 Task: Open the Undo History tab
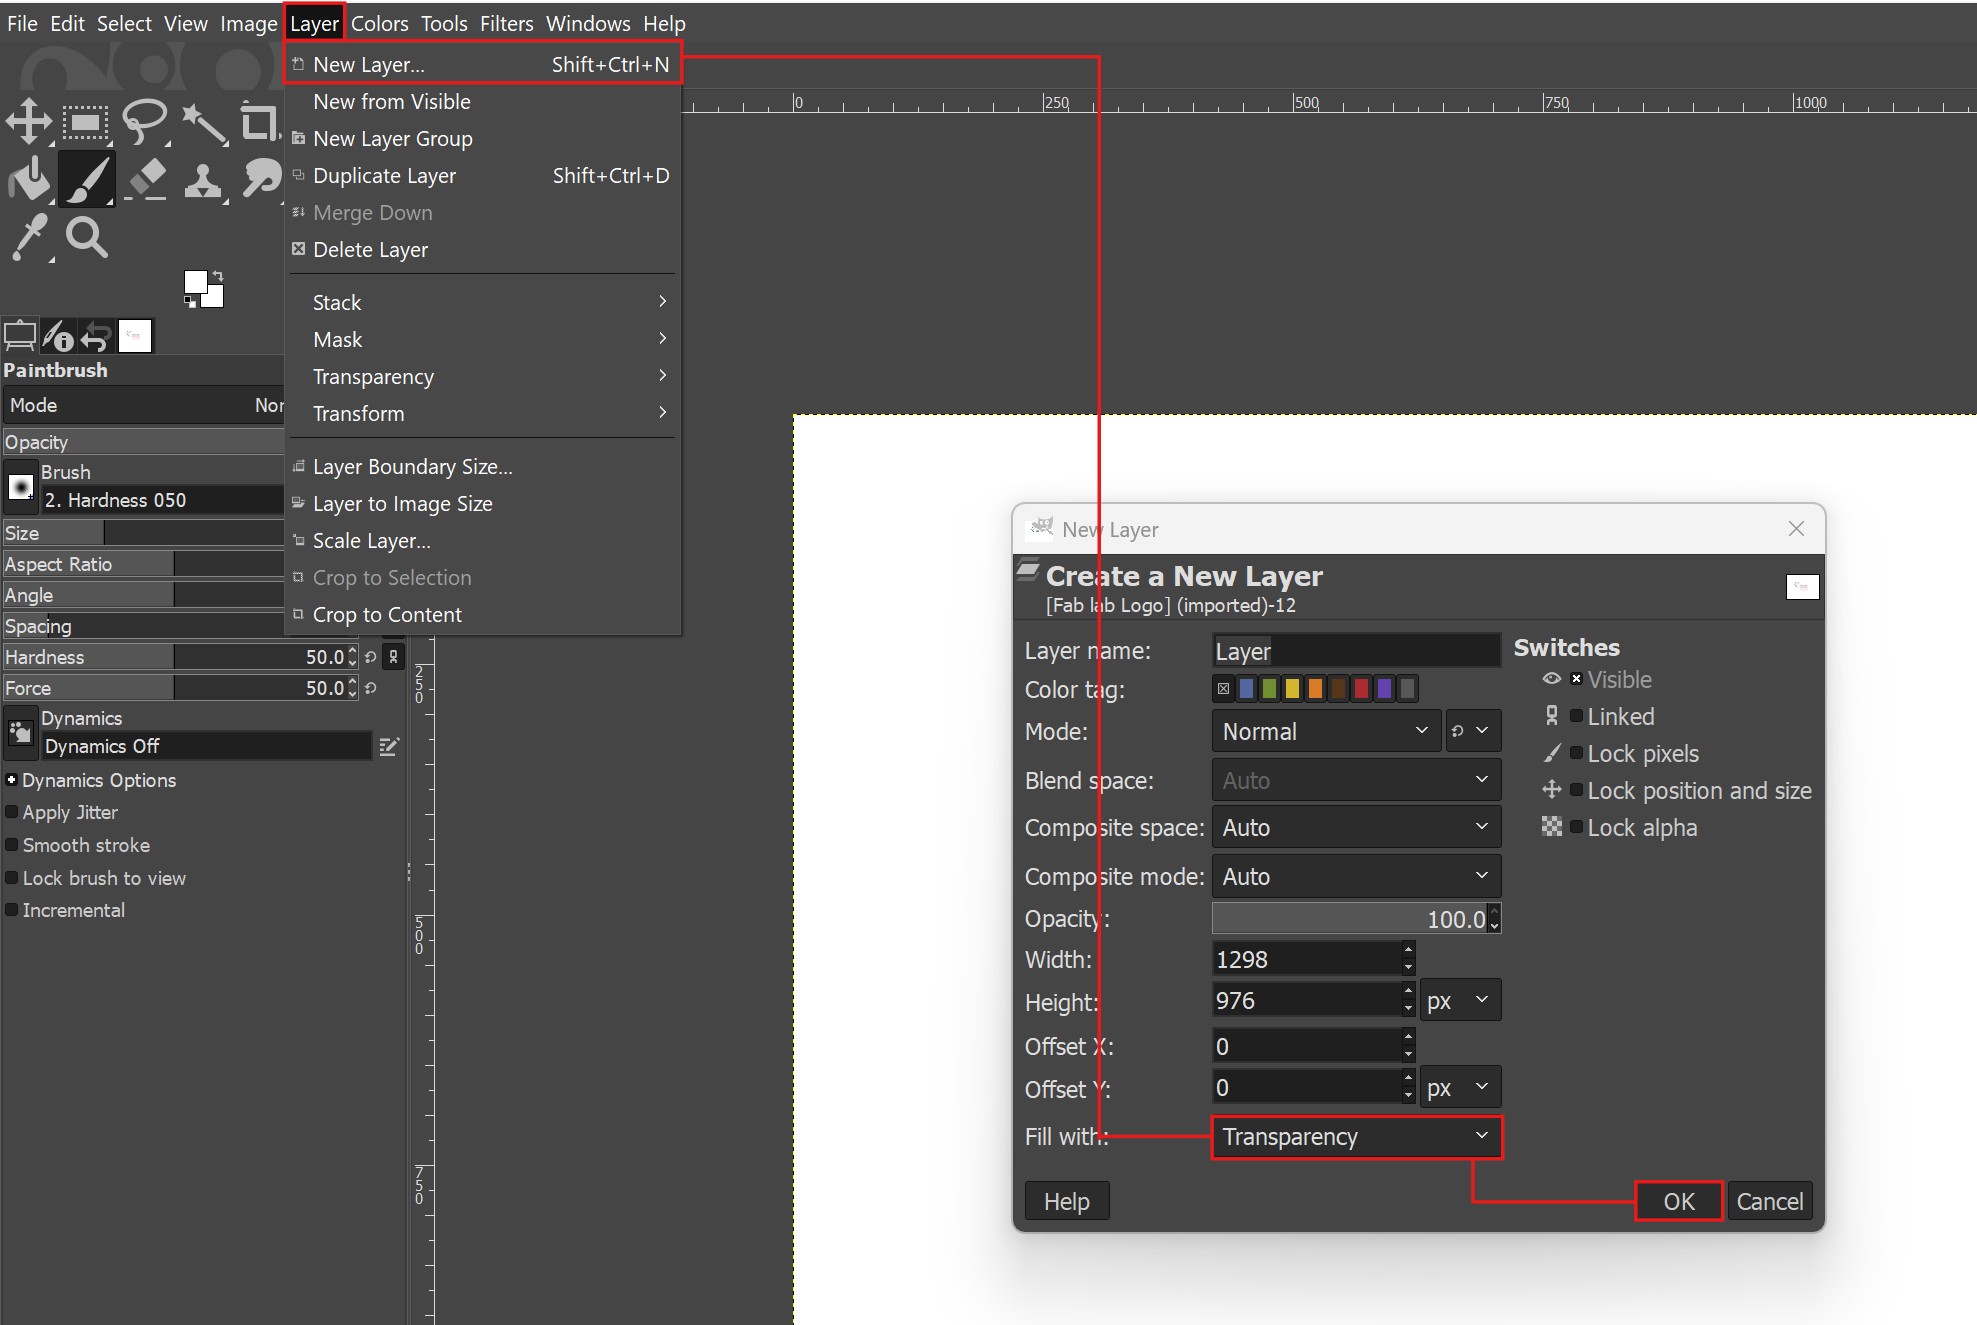point(95,336)
